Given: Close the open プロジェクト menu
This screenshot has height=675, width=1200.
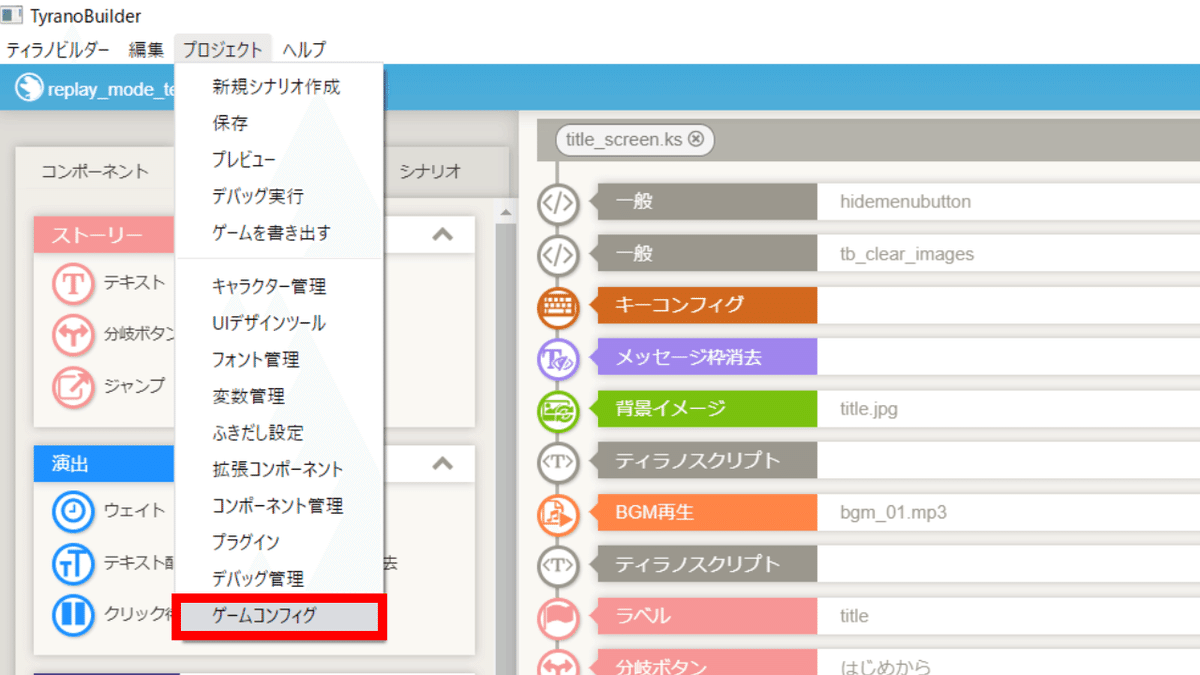Looking at the screenshot, I should click(222, 49).
